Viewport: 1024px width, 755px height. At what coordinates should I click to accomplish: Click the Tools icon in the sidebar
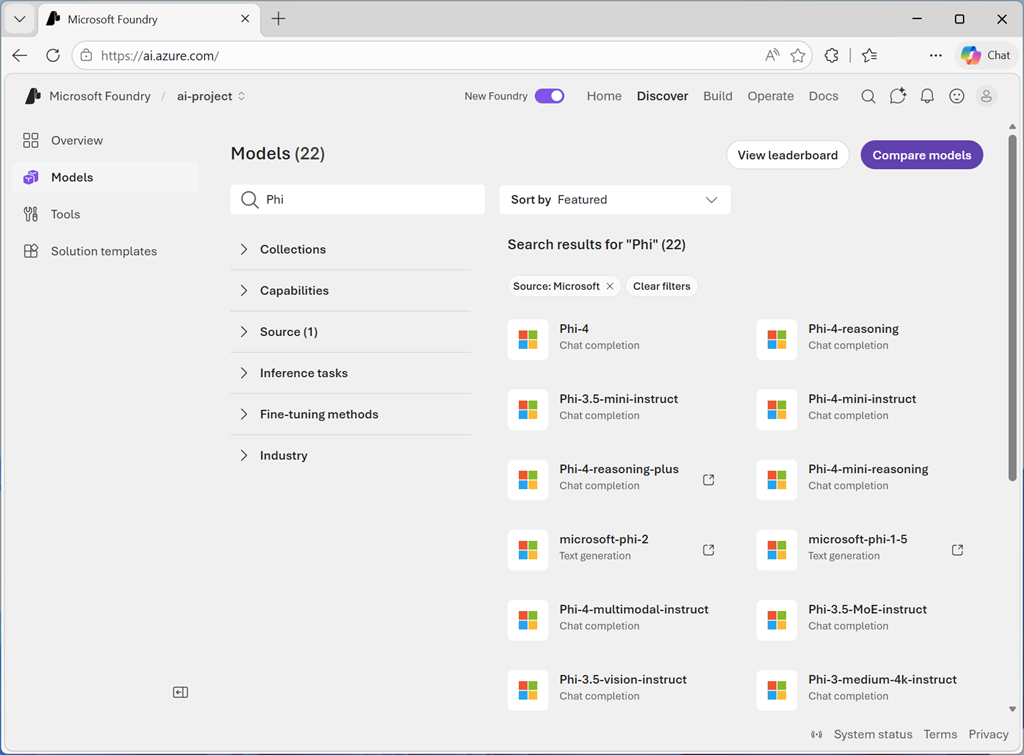pyautogui.click(x=32, y=214)
